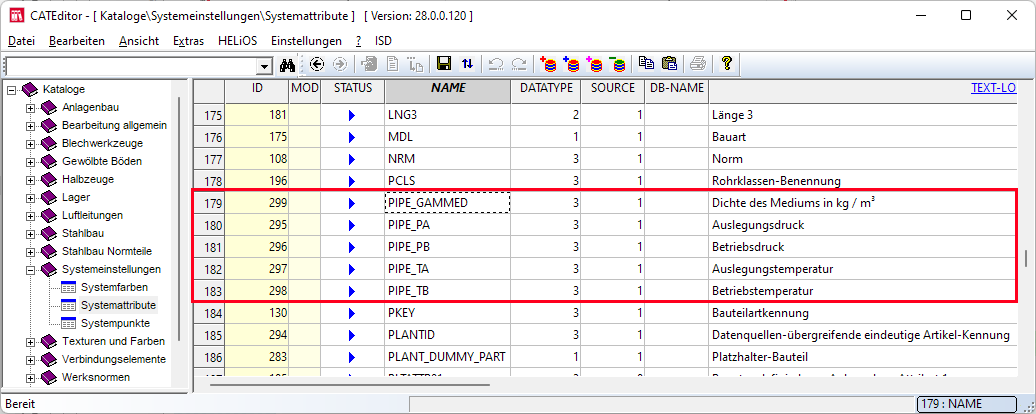Viewport: 1036px width, 414px height.
Task: Click the binoculars search icon
Action: [287, 64]
